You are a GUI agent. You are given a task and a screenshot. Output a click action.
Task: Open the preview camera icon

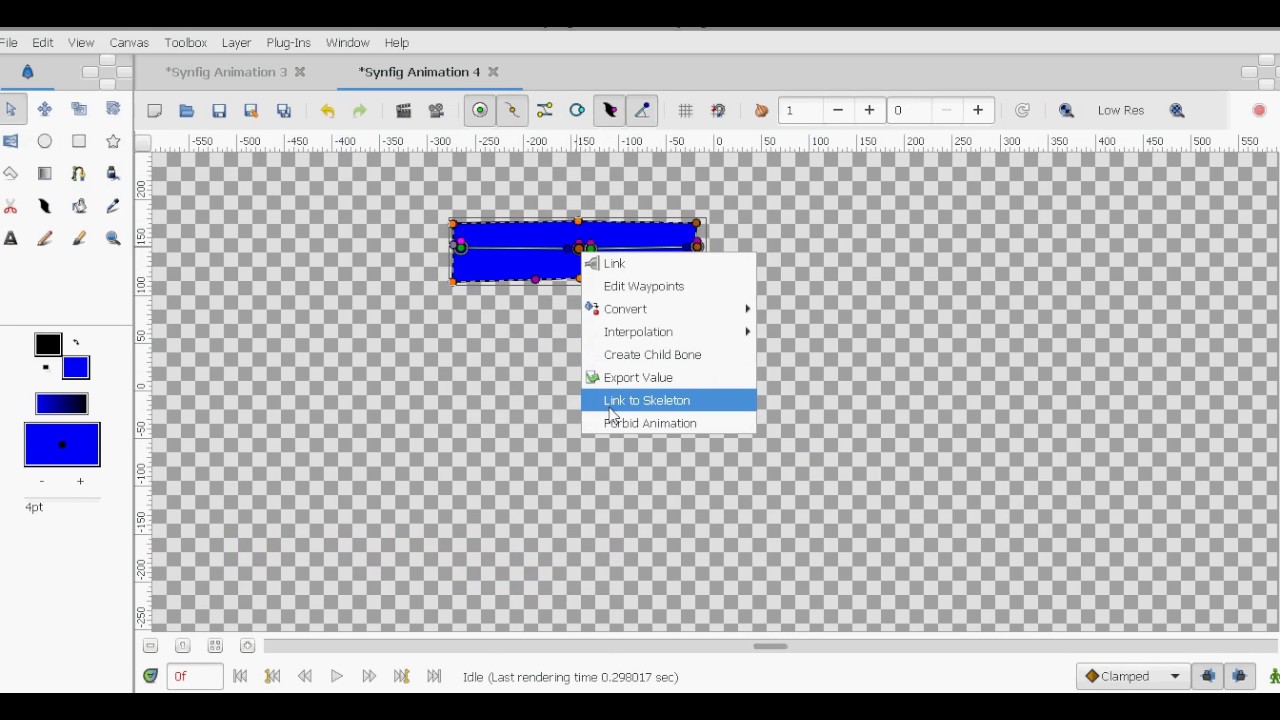pyautogui.click(x=436, y=111)
